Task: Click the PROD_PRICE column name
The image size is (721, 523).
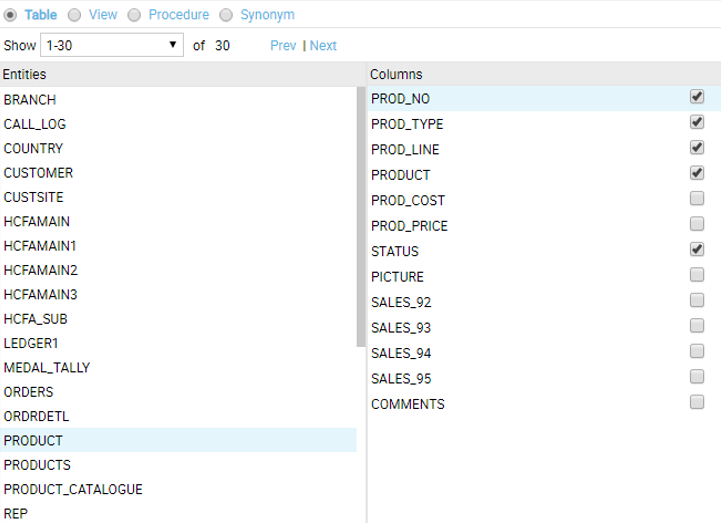Action: pos(410,226)
